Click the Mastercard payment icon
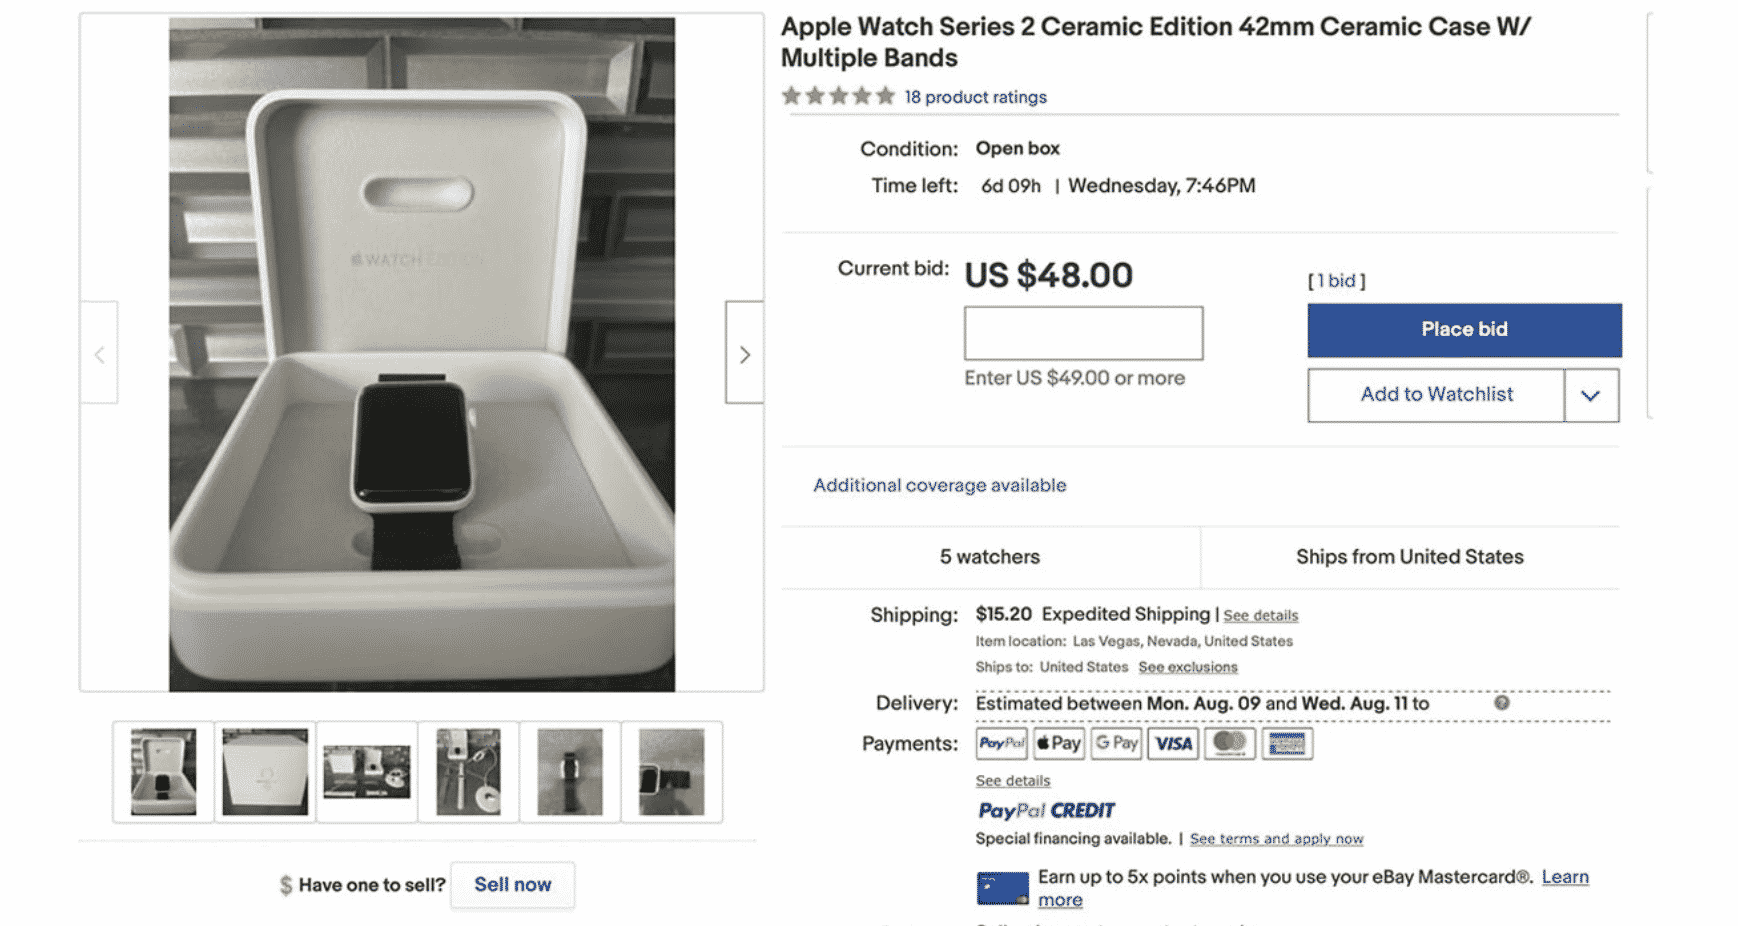Image resolution: width=1738 pixels, height=926 pixels. [x=1229, y=743]
